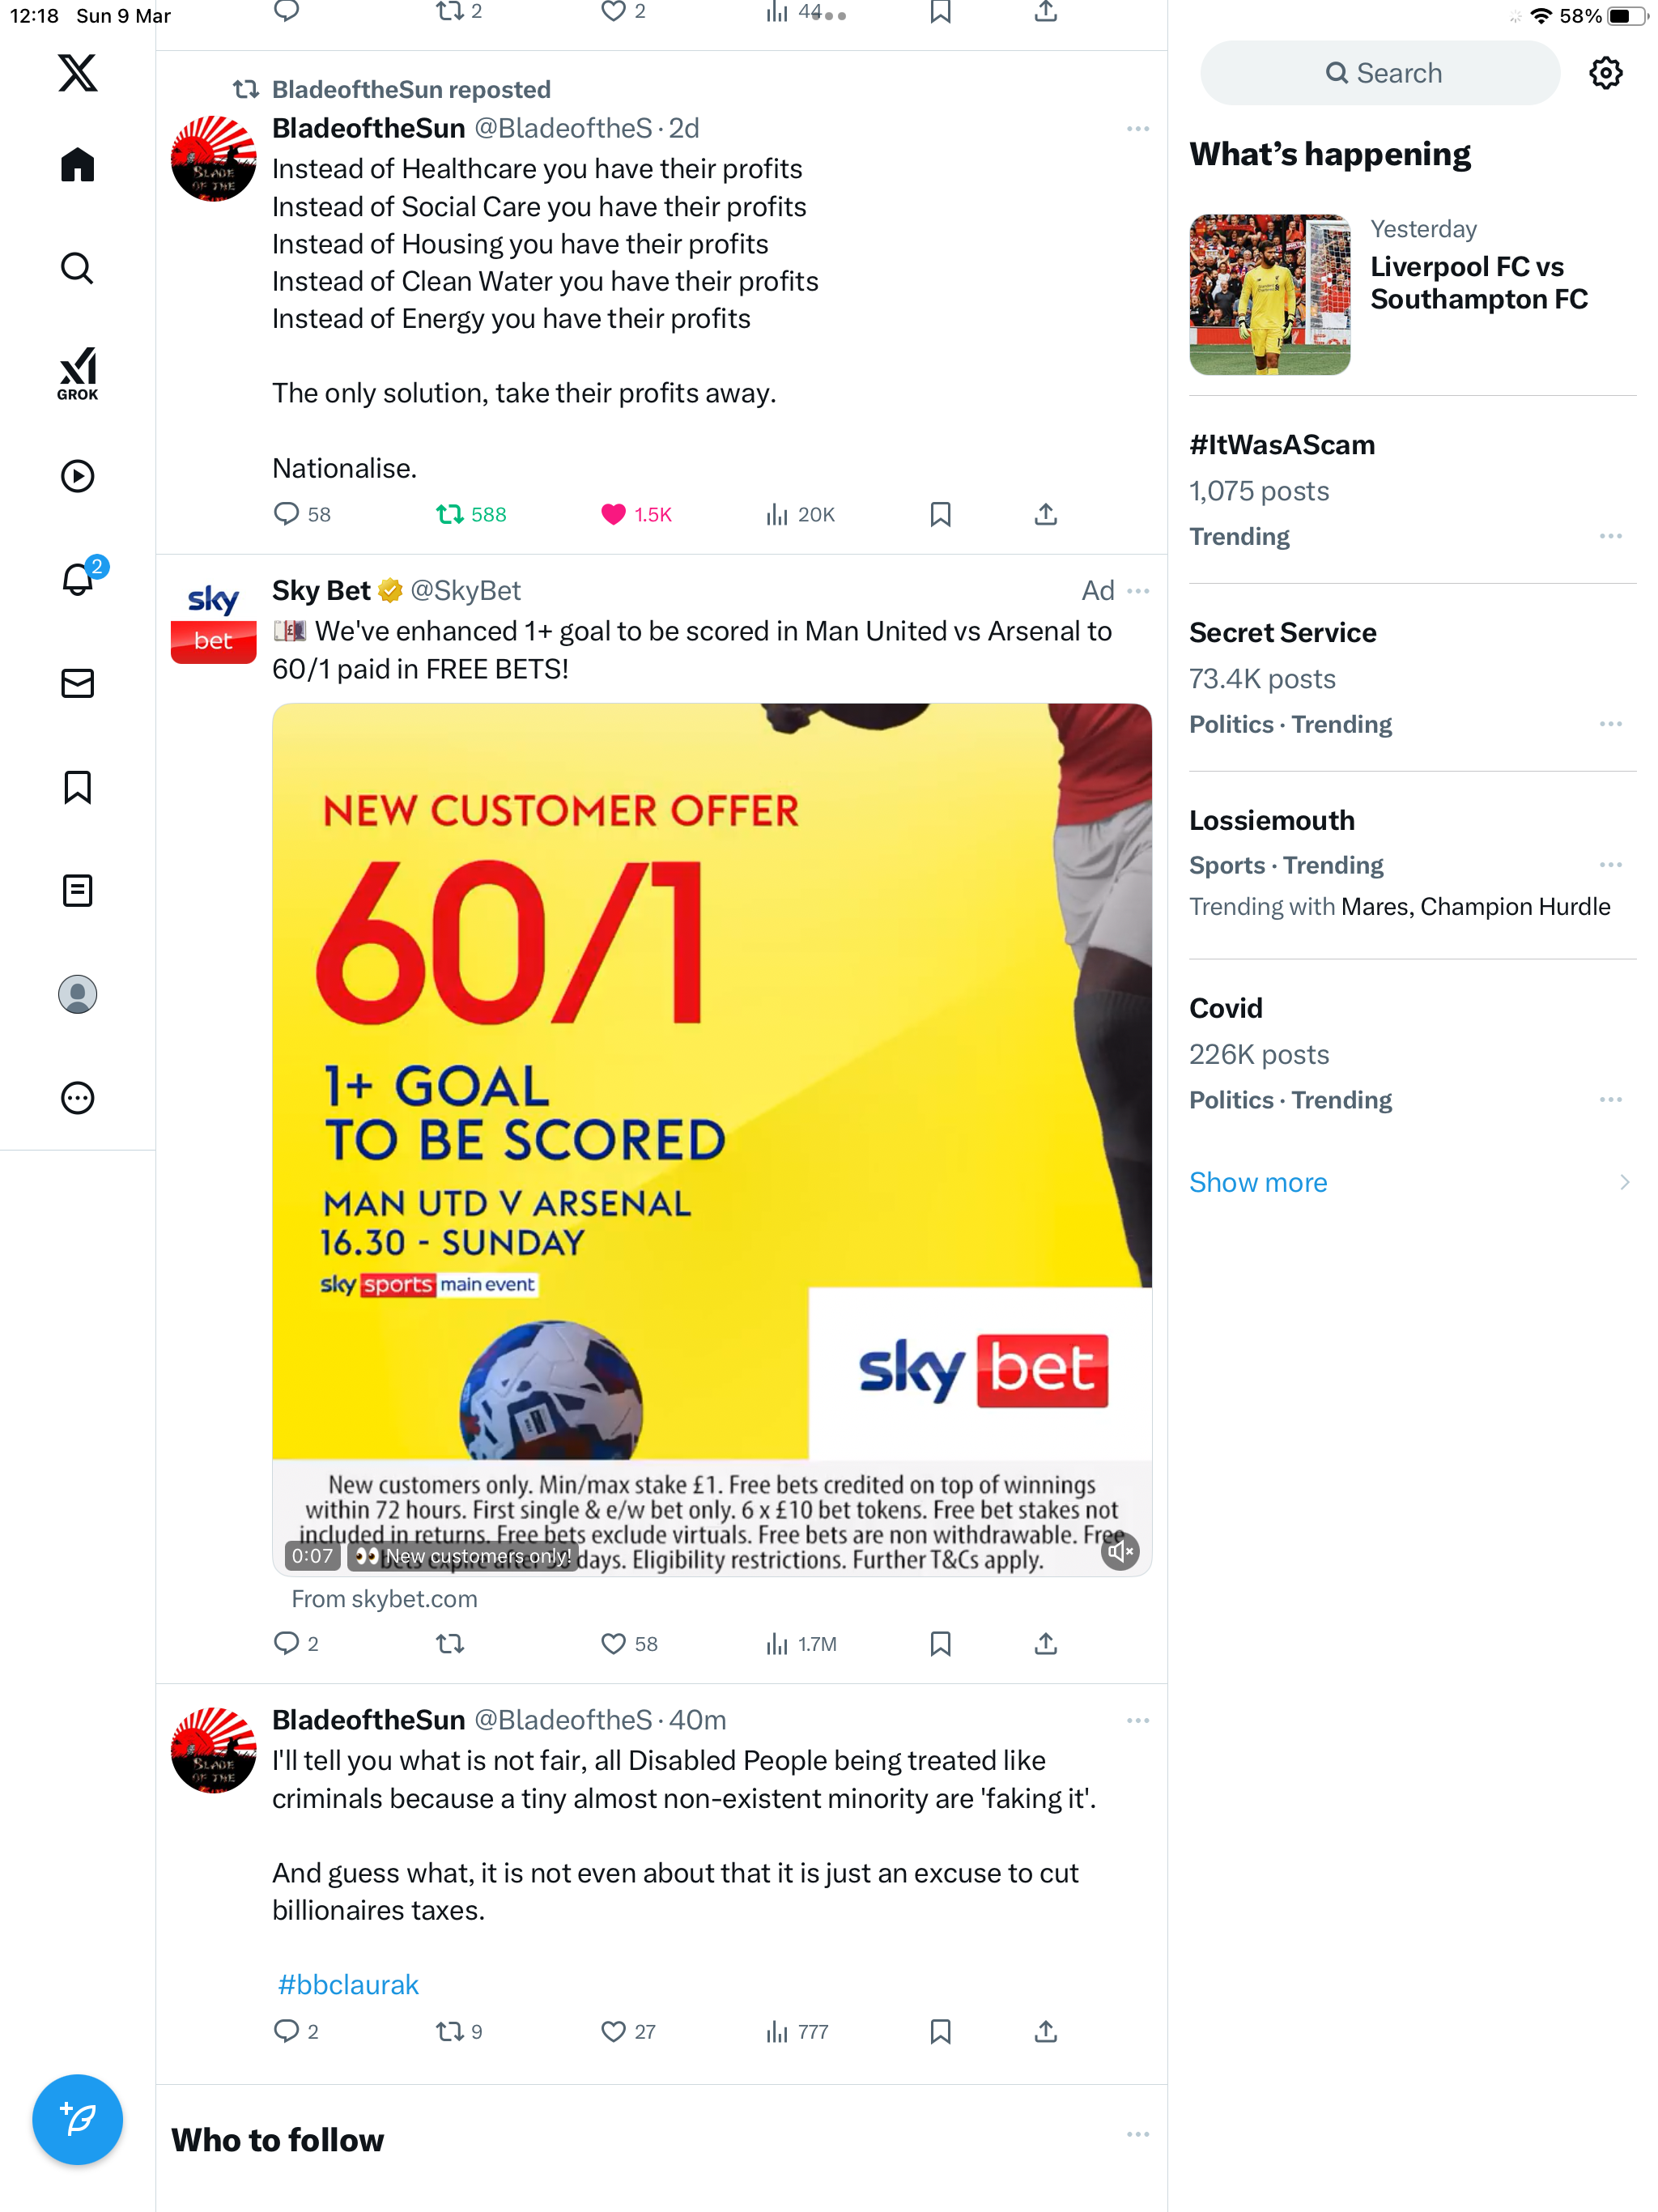Screen dimensions: 1658x2212
Task: Open the video tab in sidebar
Action: 77,476
